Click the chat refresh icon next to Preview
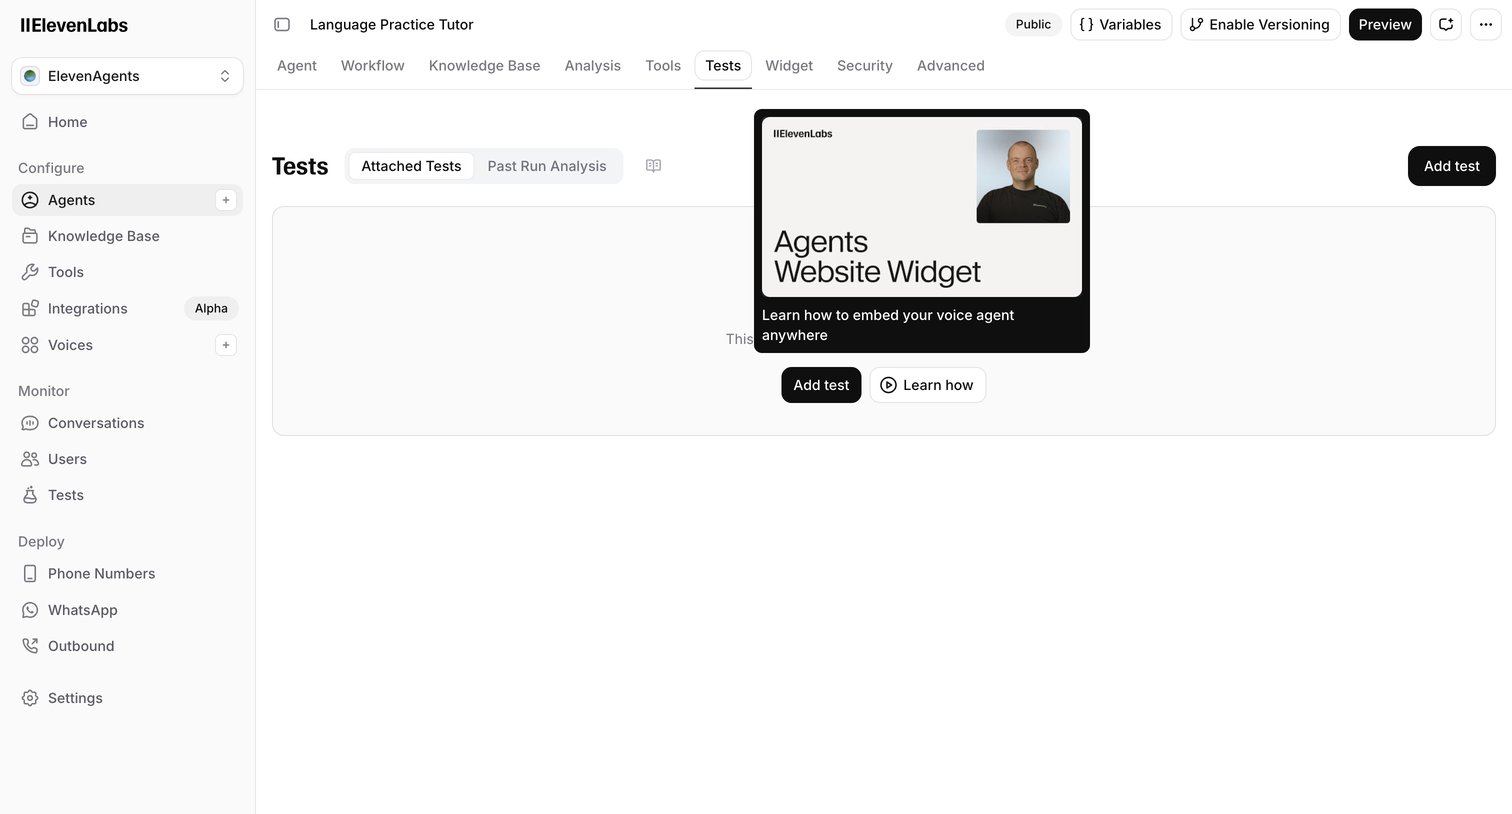The height and width of the screenshot is (814, 1512). [1446, 24]
